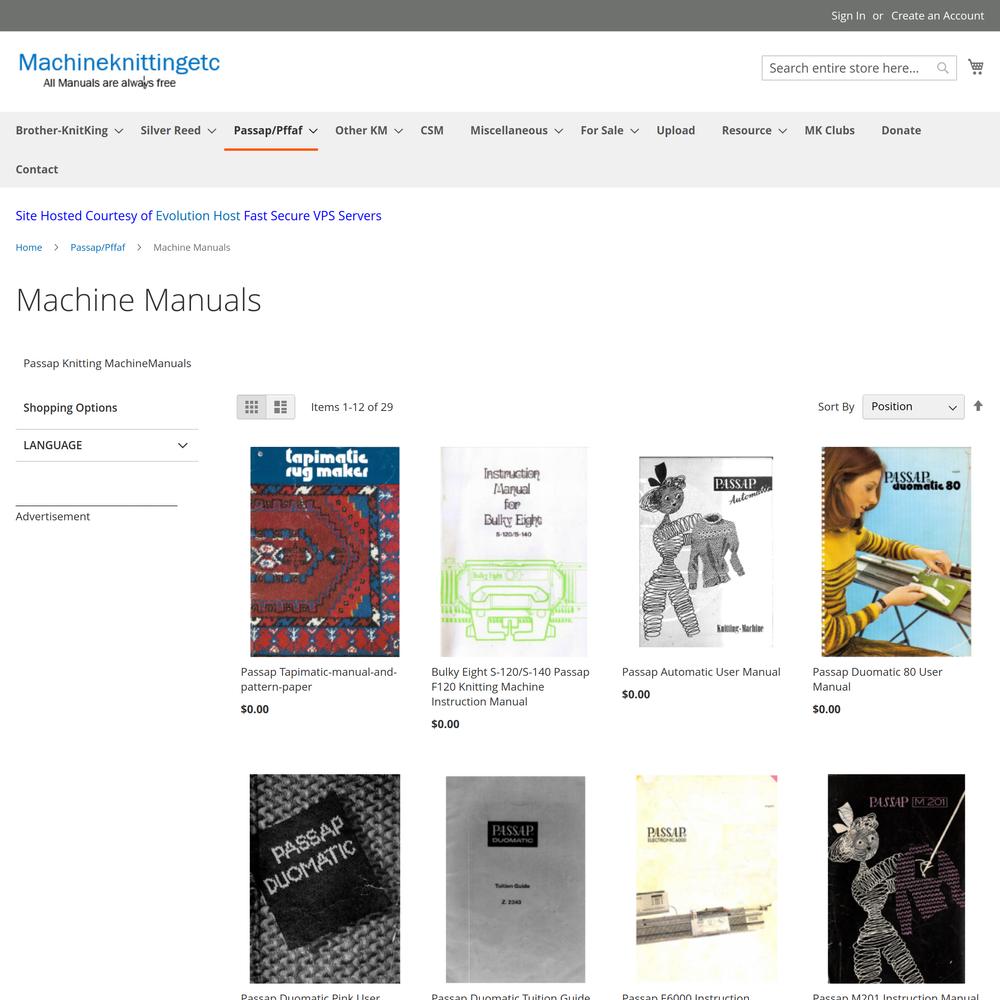Viewport: 1000px width, 1000px height.
Task: Open Passap E6000 cover thumbnail
Action: point(707,879)
